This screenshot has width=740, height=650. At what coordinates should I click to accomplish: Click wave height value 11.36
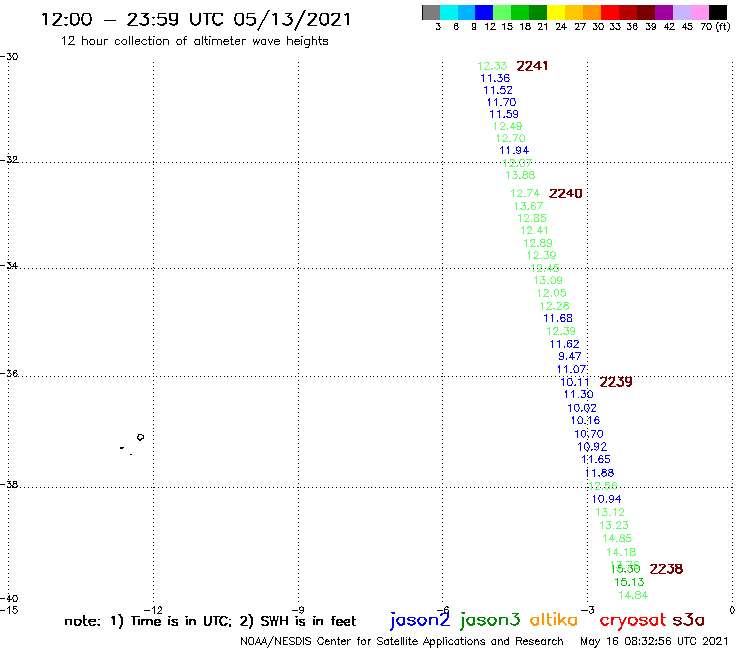tap(495, 78)
